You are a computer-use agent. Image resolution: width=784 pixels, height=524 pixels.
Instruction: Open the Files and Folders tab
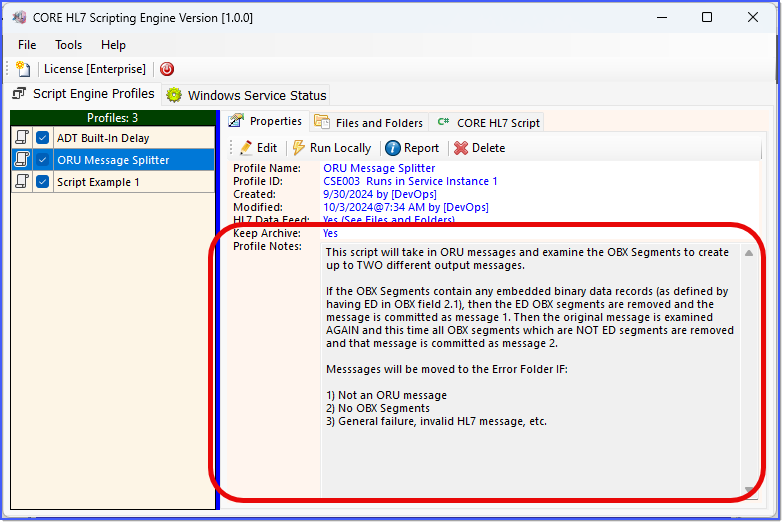(x=369, y=122)
